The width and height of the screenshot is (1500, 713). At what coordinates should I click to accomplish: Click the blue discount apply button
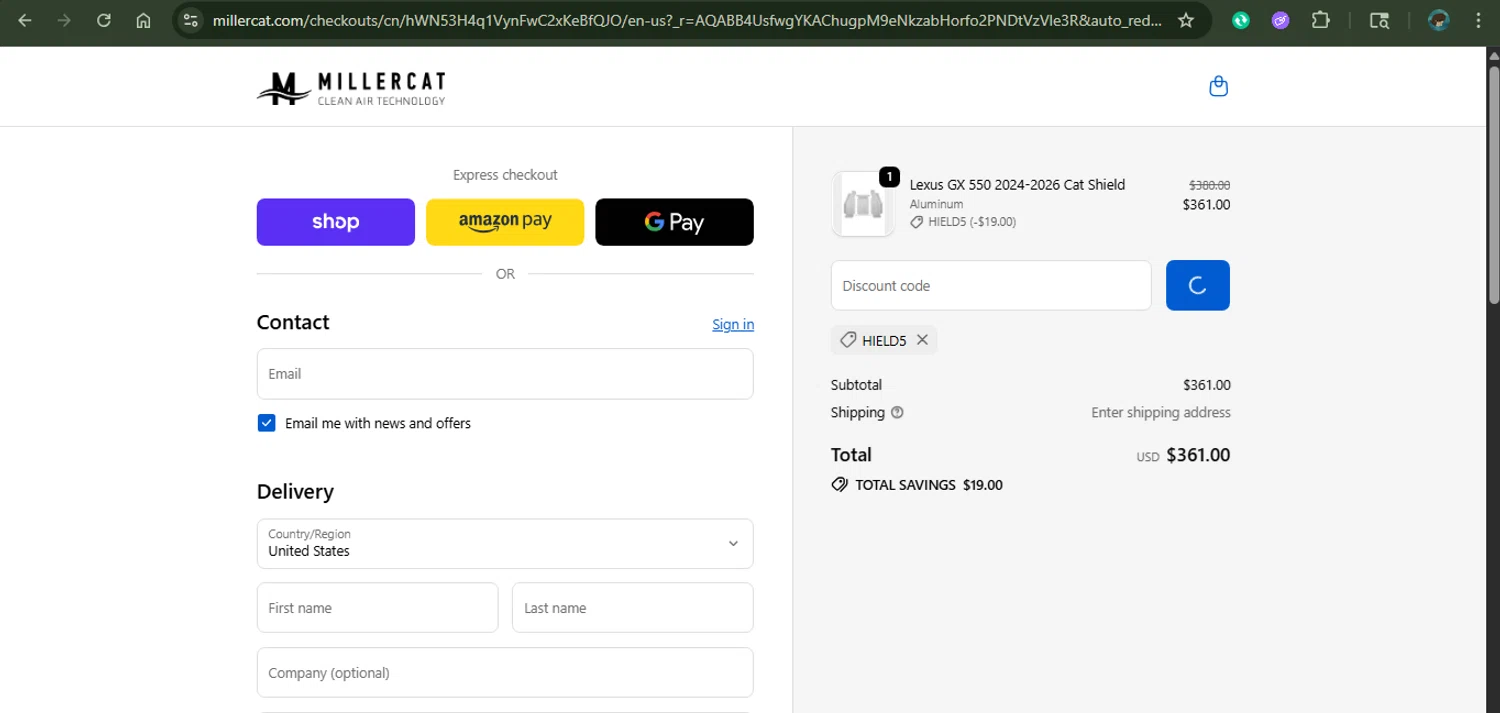pos(1197,285)
